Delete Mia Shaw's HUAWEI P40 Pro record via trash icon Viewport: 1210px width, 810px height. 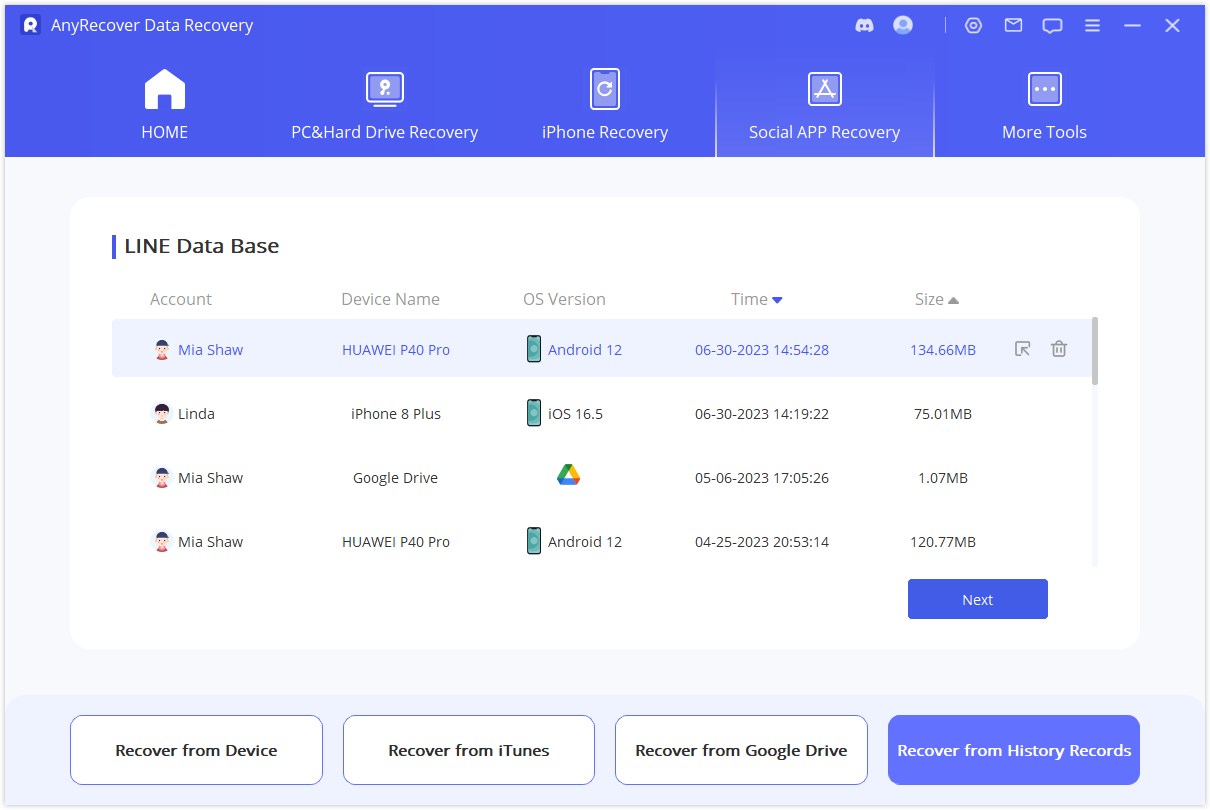(x=1059, y=349)
